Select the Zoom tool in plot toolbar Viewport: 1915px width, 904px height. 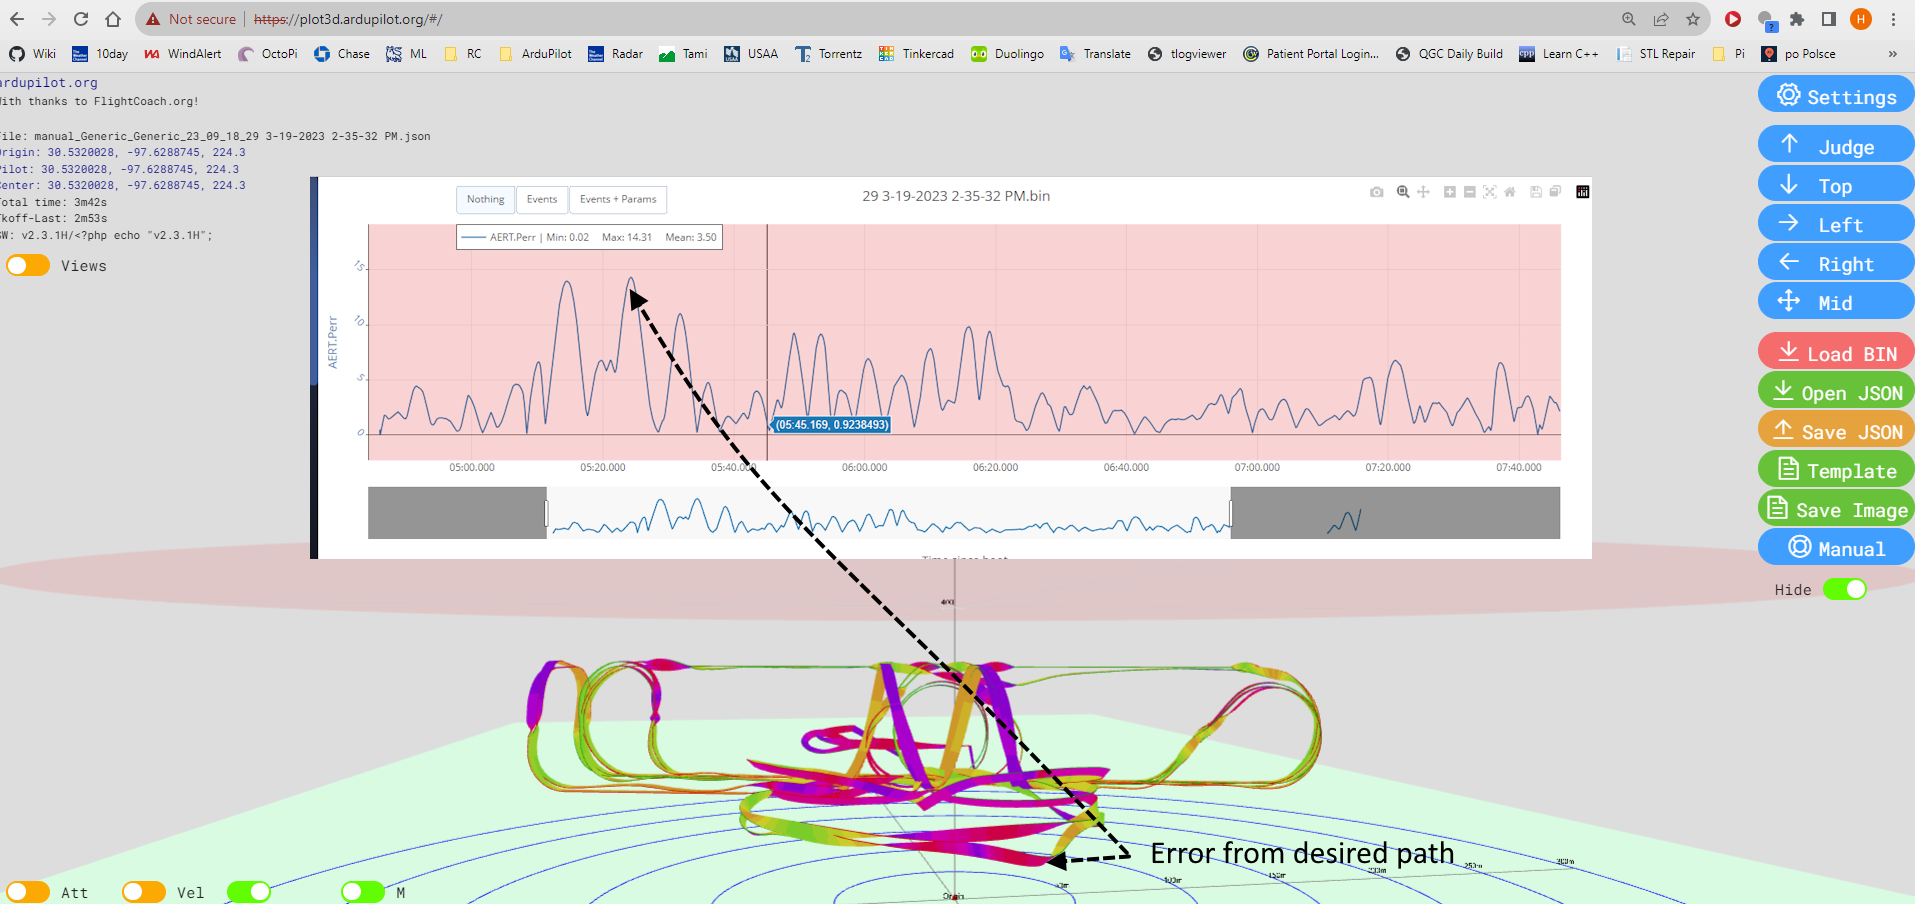pyautogui.click(x=1403, y=192)
